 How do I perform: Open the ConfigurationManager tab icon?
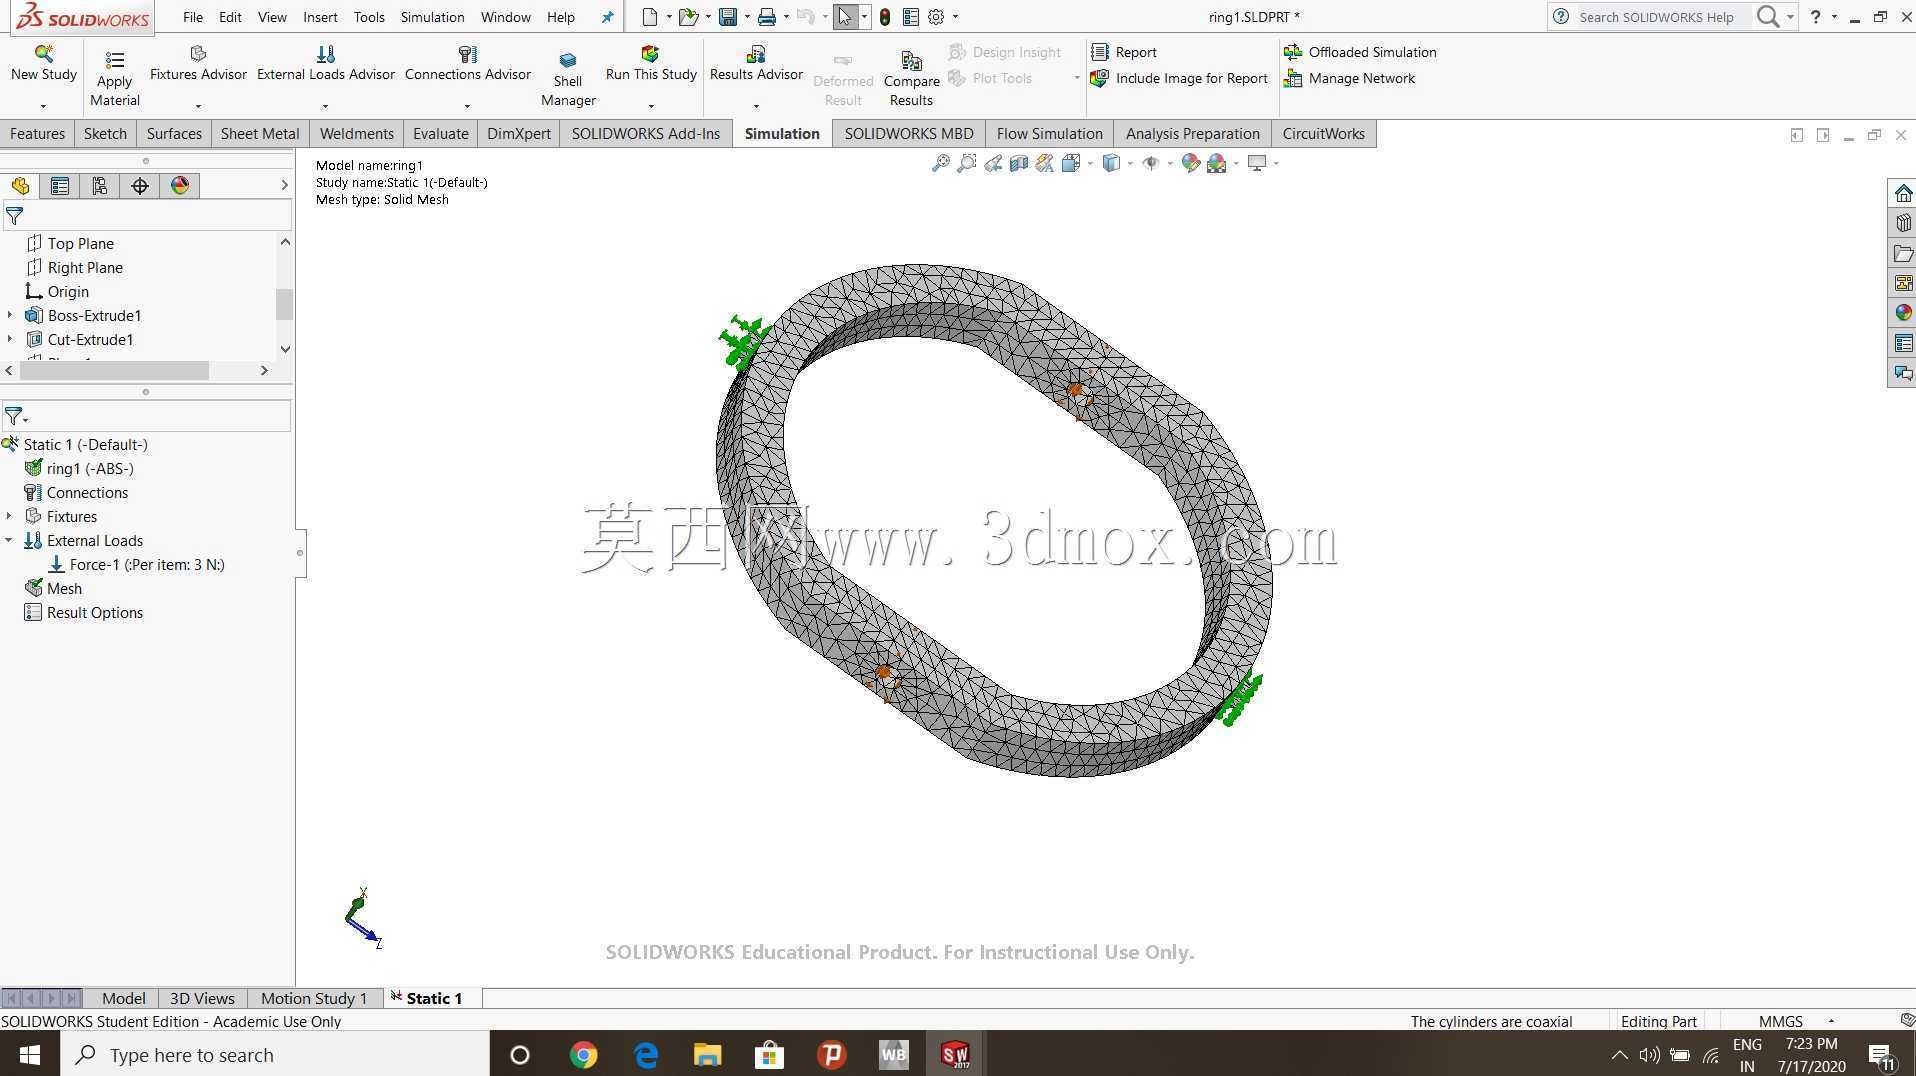(x=100, y=186)
